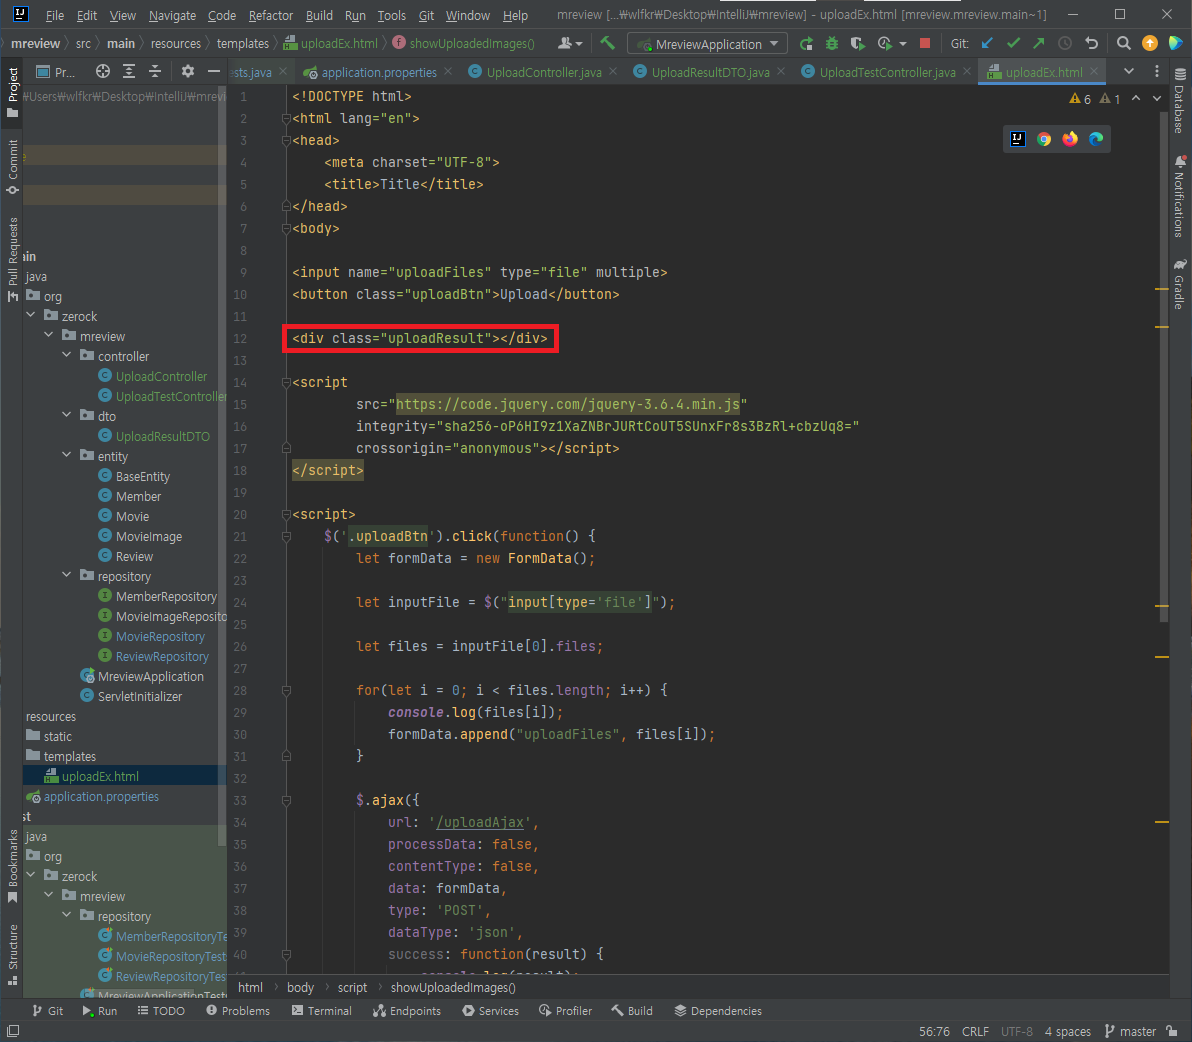Screen dimensions: 1192x1042
Task: Open the Navigate menu
Action: (x=172, y=15)
